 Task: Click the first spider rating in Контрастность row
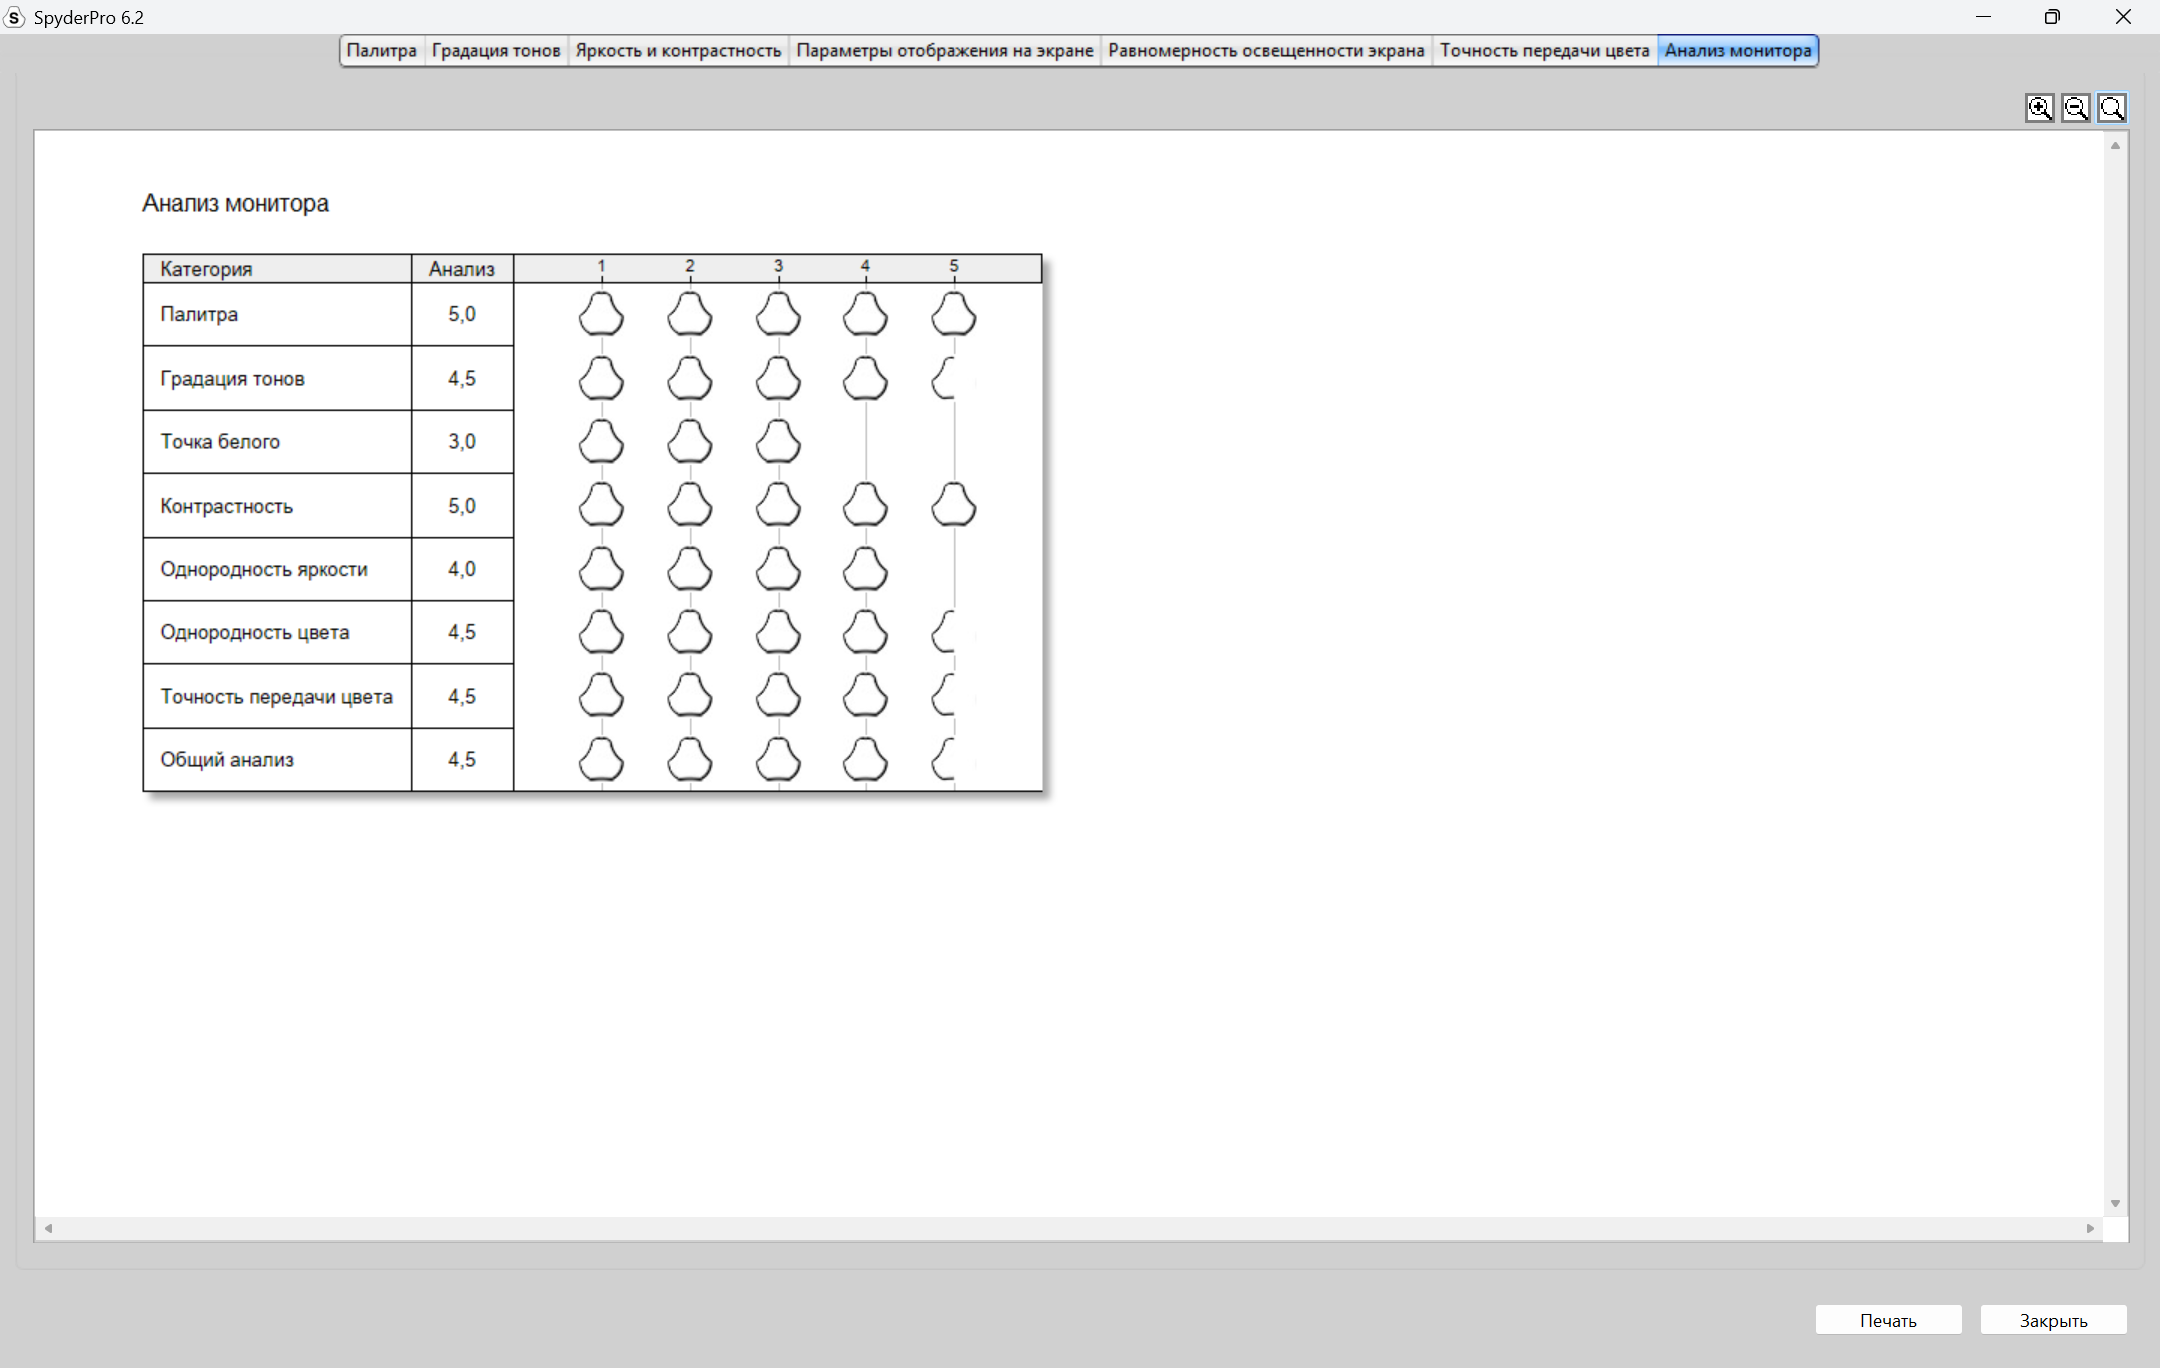(601, 505)
